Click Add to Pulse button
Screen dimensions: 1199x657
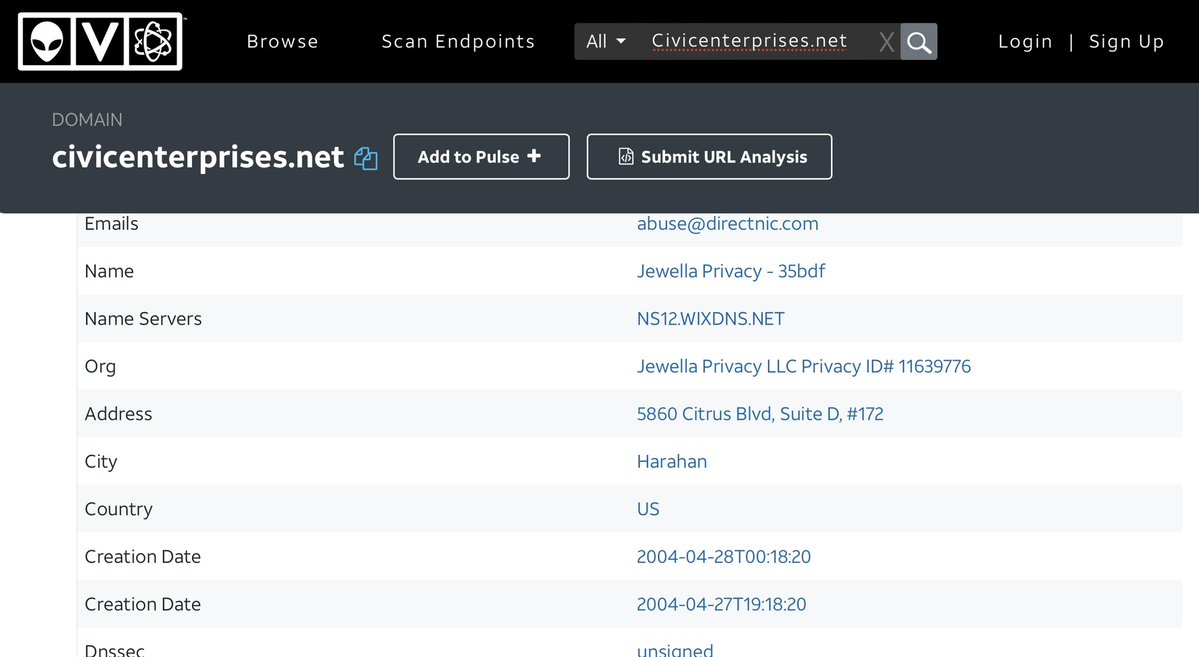coord(481,157)
